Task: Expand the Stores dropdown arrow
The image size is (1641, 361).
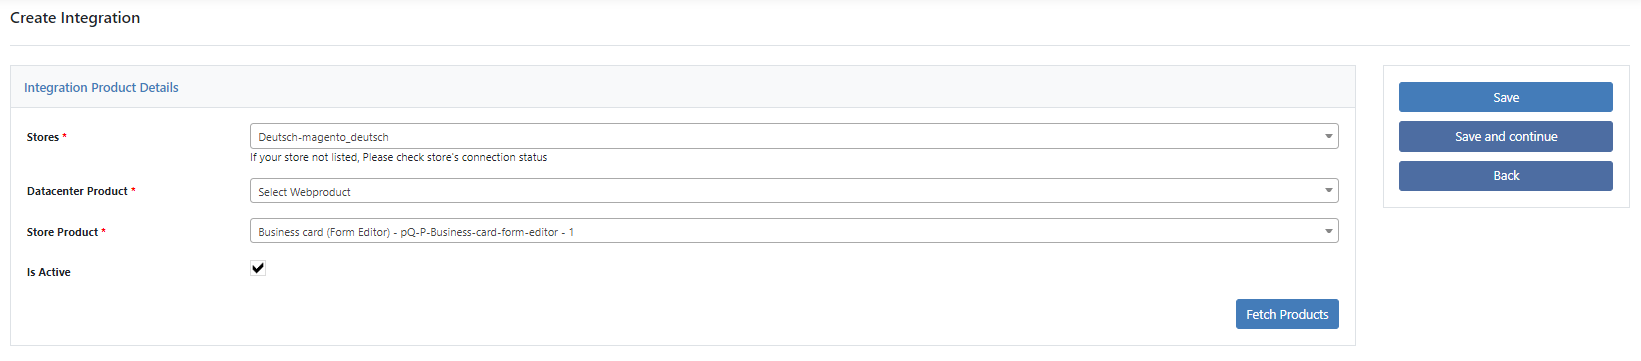Action: (x=1328, y=136)
